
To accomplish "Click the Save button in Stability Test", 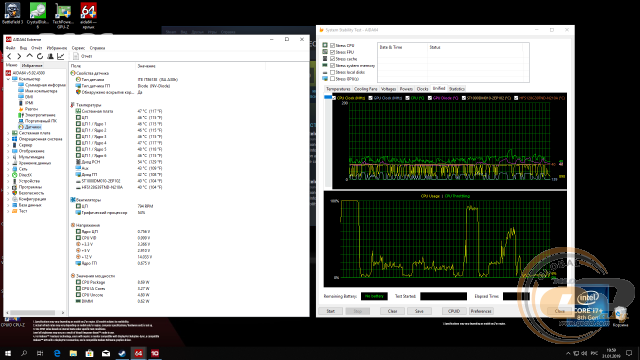I will (x=419, y=311).
